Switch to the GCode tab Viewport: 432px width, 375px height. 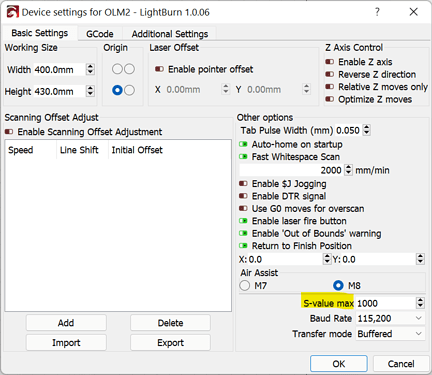(x=100, y=34)
